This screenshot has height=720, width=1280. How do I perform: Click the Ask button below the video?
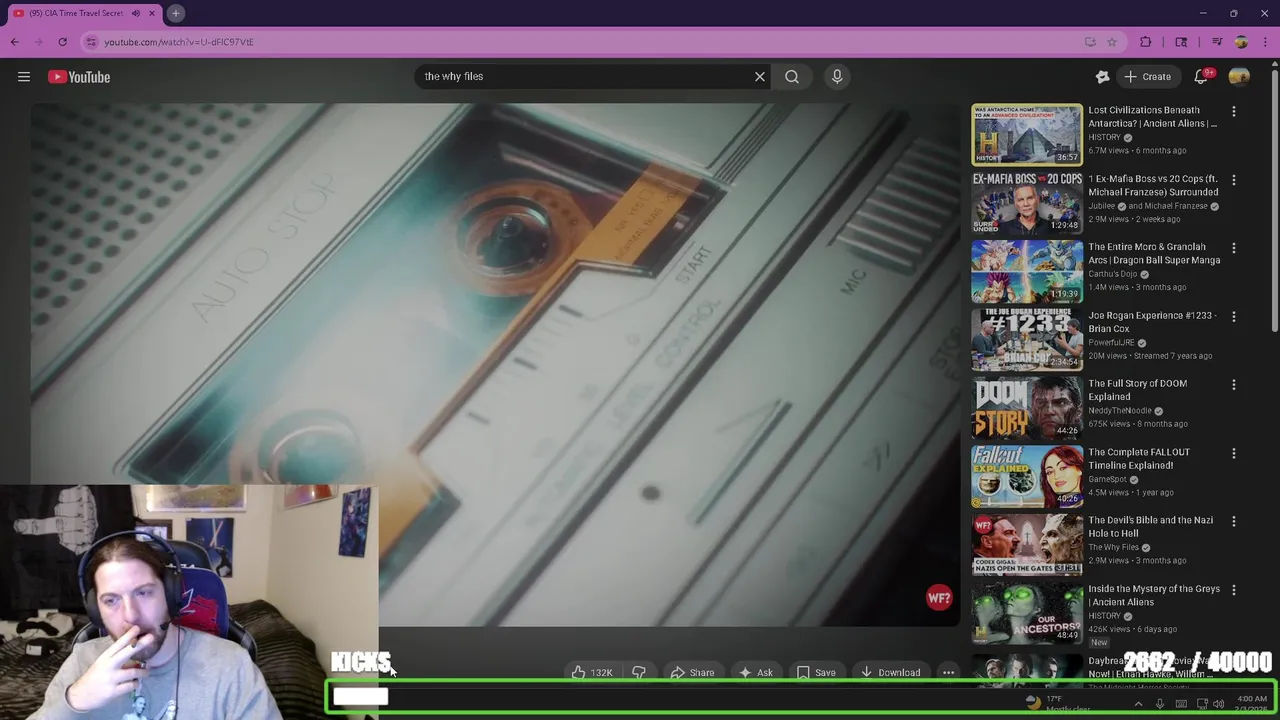pos(755,673)
